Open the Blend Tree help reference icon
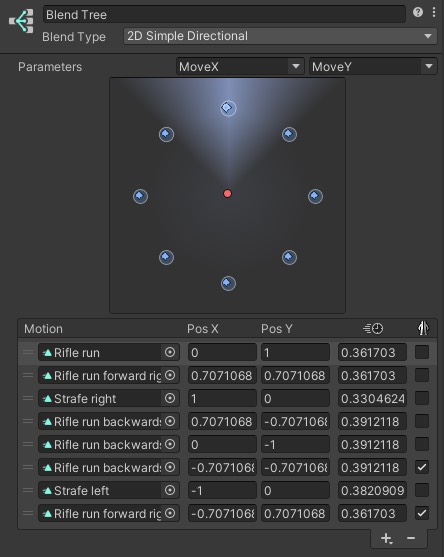The height and width of the screenshot is (557, 444). (418, 12)
